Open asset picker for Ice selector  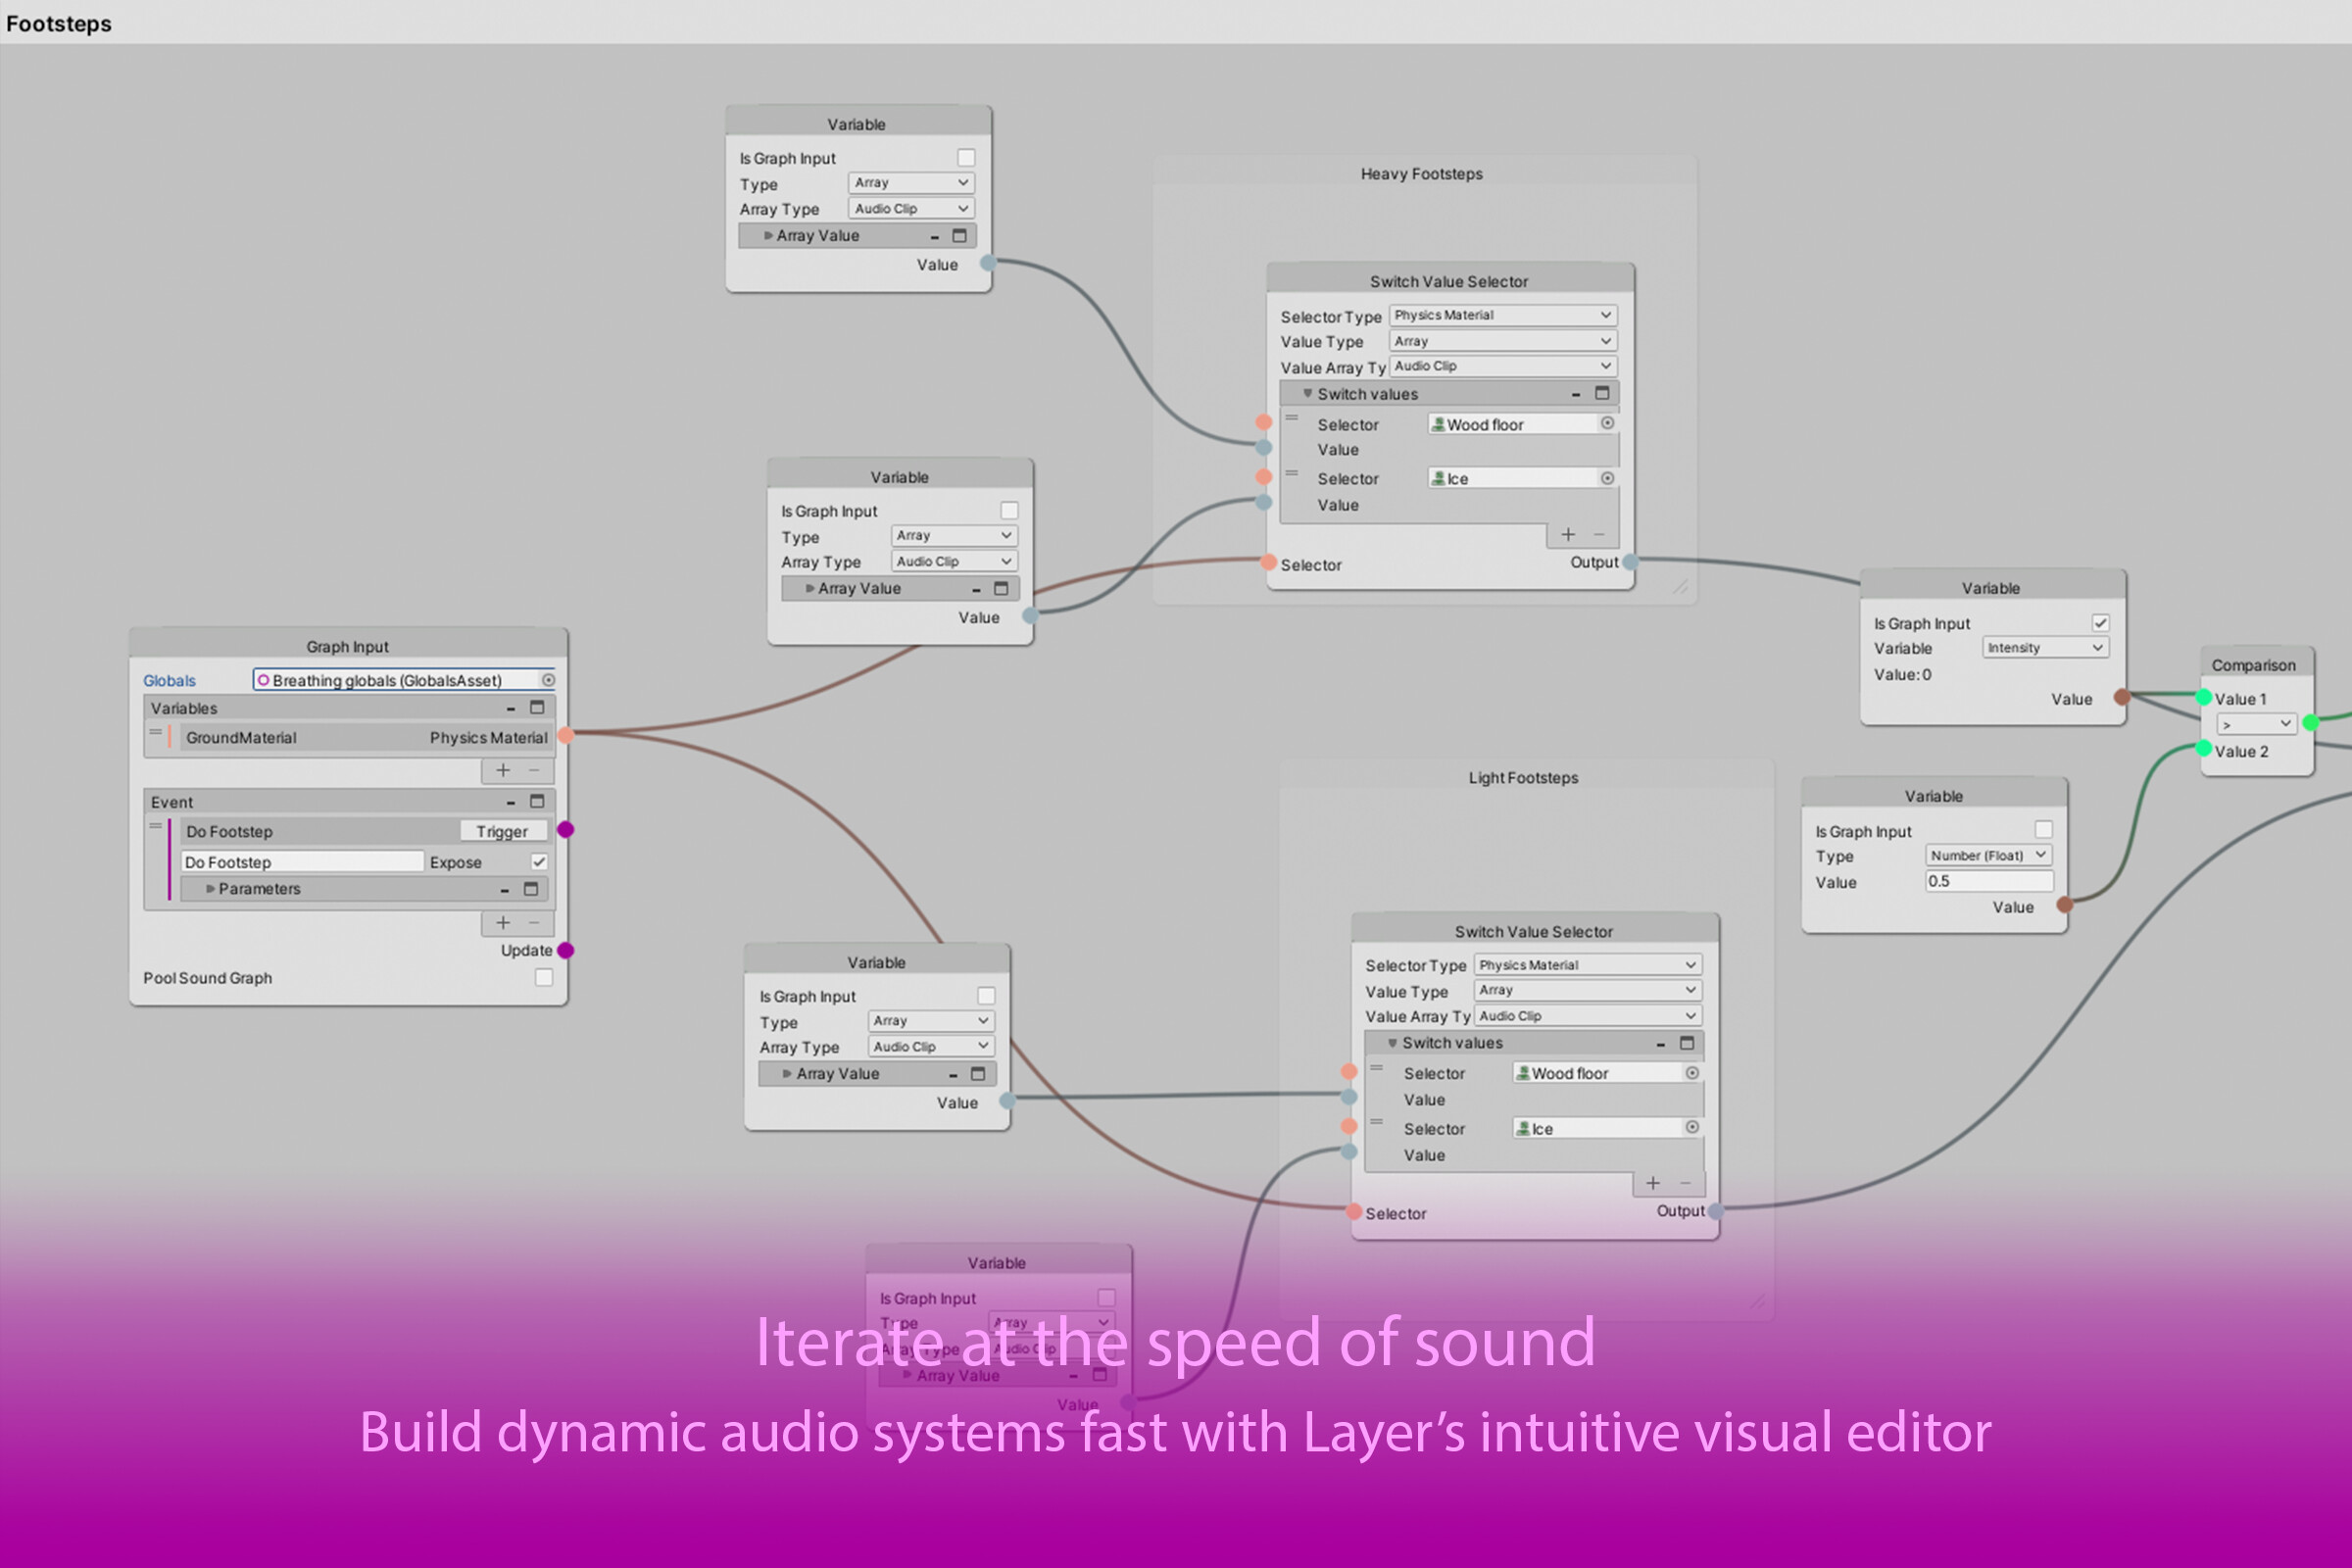[1608, 478]
